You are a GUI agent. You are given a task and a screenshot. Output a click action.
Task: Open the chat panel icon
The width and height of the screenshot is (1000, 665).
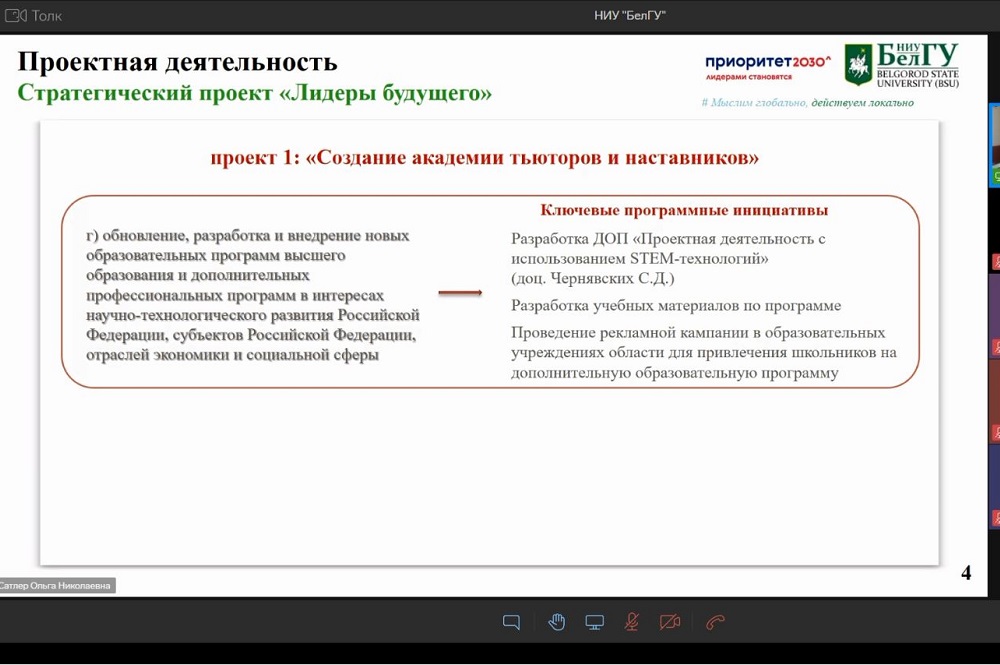click(x=511, y=622)
